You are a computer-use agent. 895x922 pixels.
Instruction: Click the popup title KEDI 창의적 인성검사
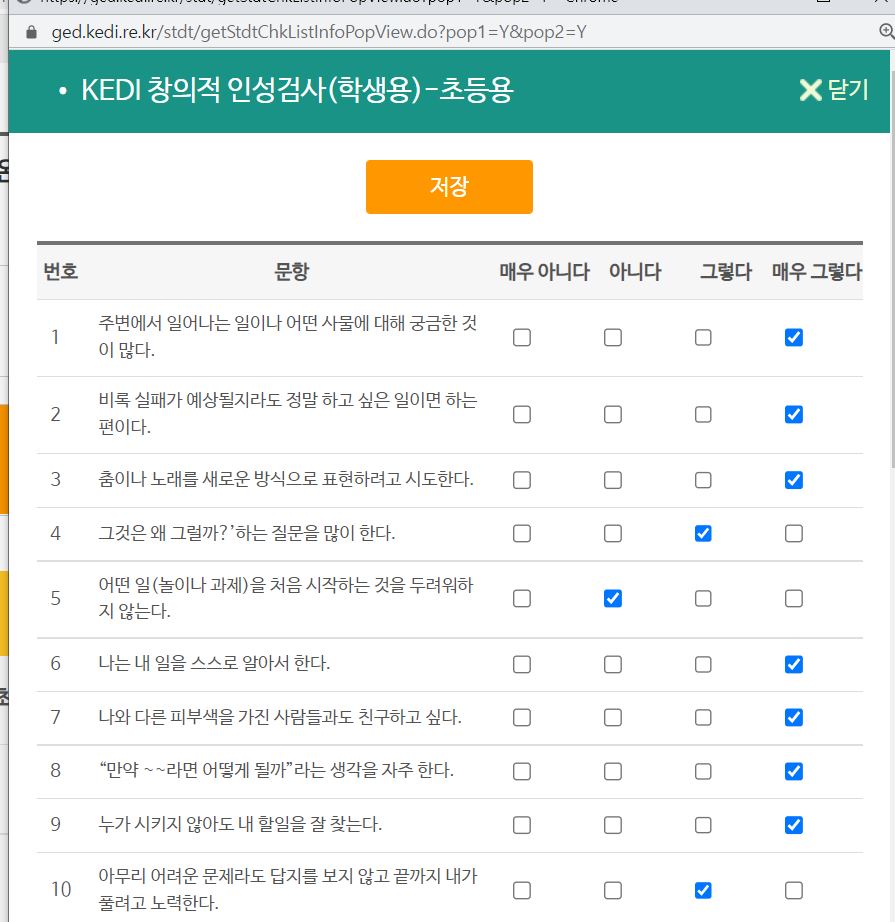[297, 90]
